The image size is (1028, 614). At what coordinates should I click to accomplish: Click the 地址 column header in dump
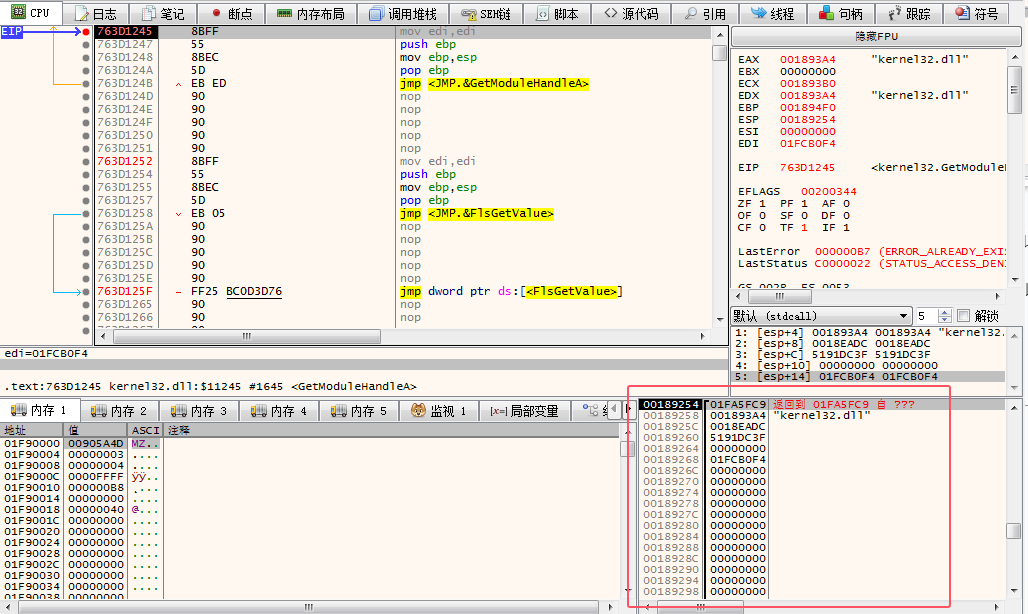click(x=32, y=431)
